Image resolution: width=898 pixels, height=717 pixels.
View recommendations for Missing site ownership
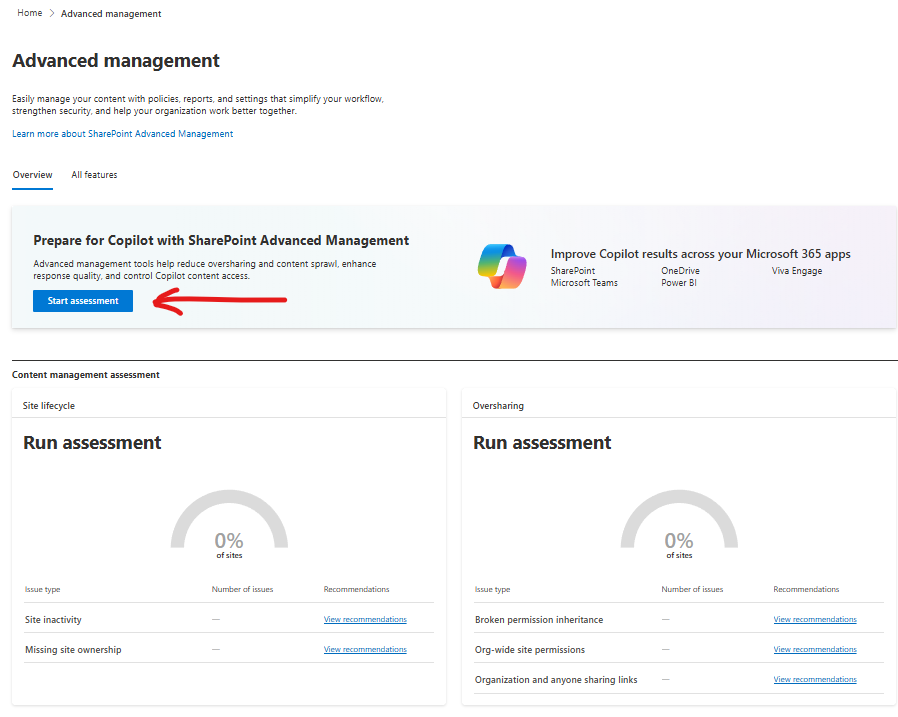(365, 650)
